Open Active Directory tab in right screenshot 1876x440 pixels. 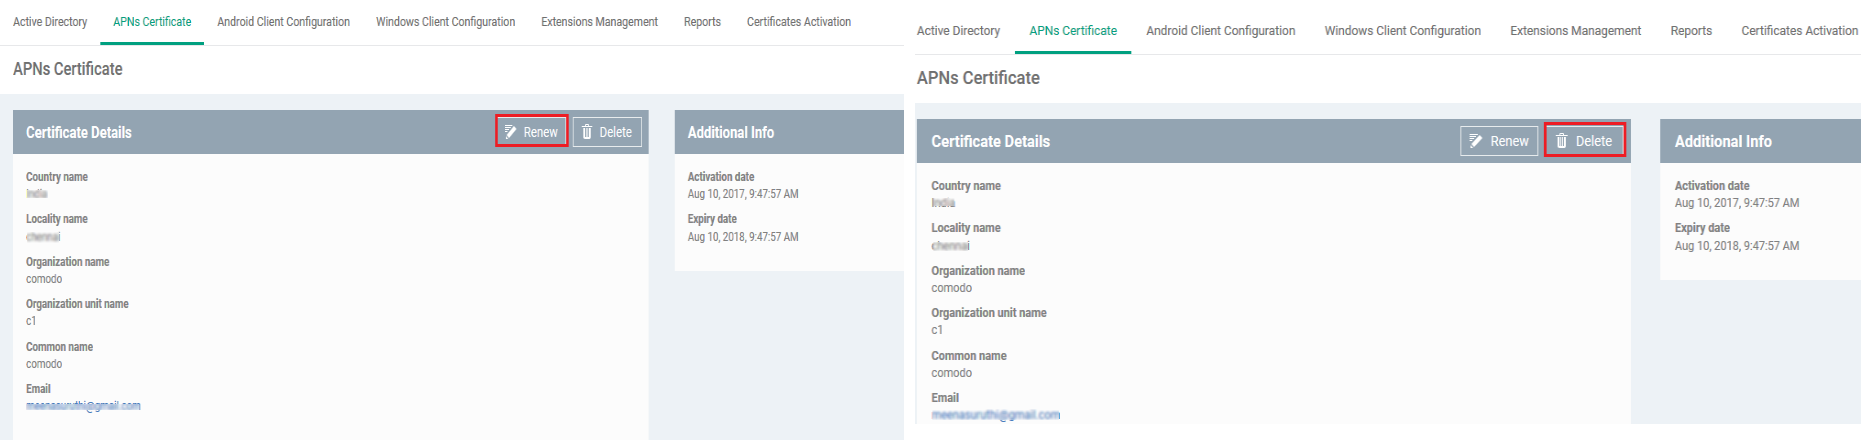tap(958, 31)
